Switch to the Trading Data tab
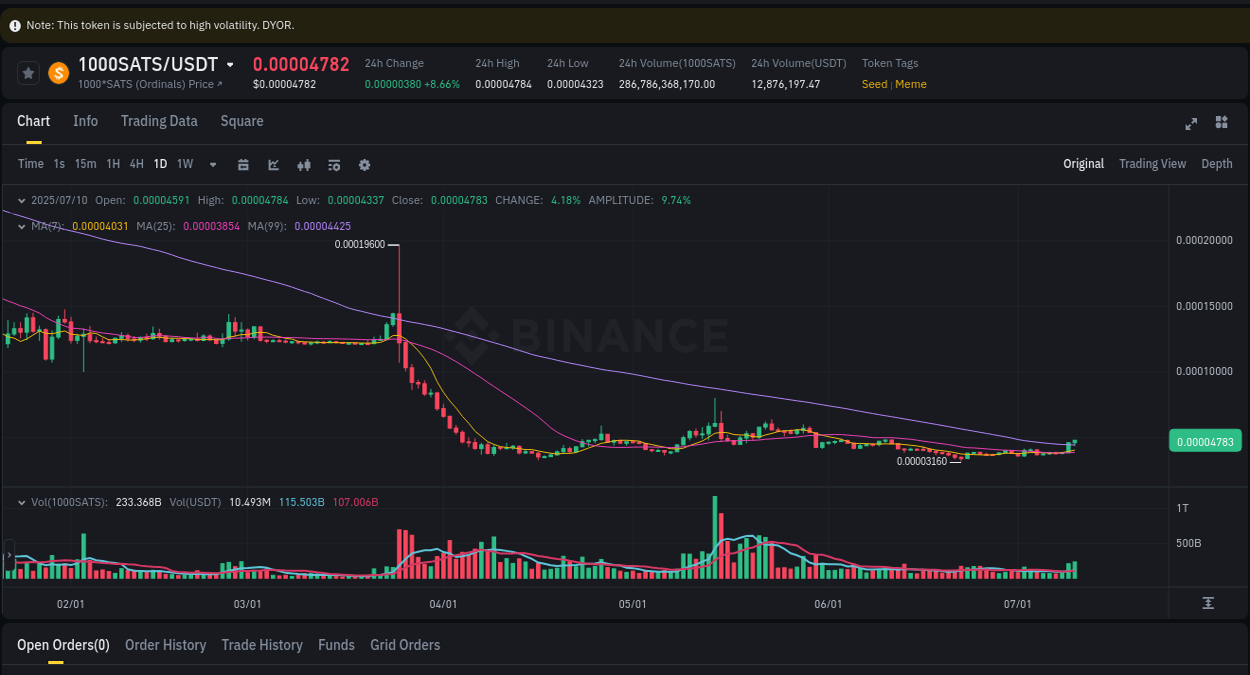The image size is (1250, 675). tap(159, 121)
